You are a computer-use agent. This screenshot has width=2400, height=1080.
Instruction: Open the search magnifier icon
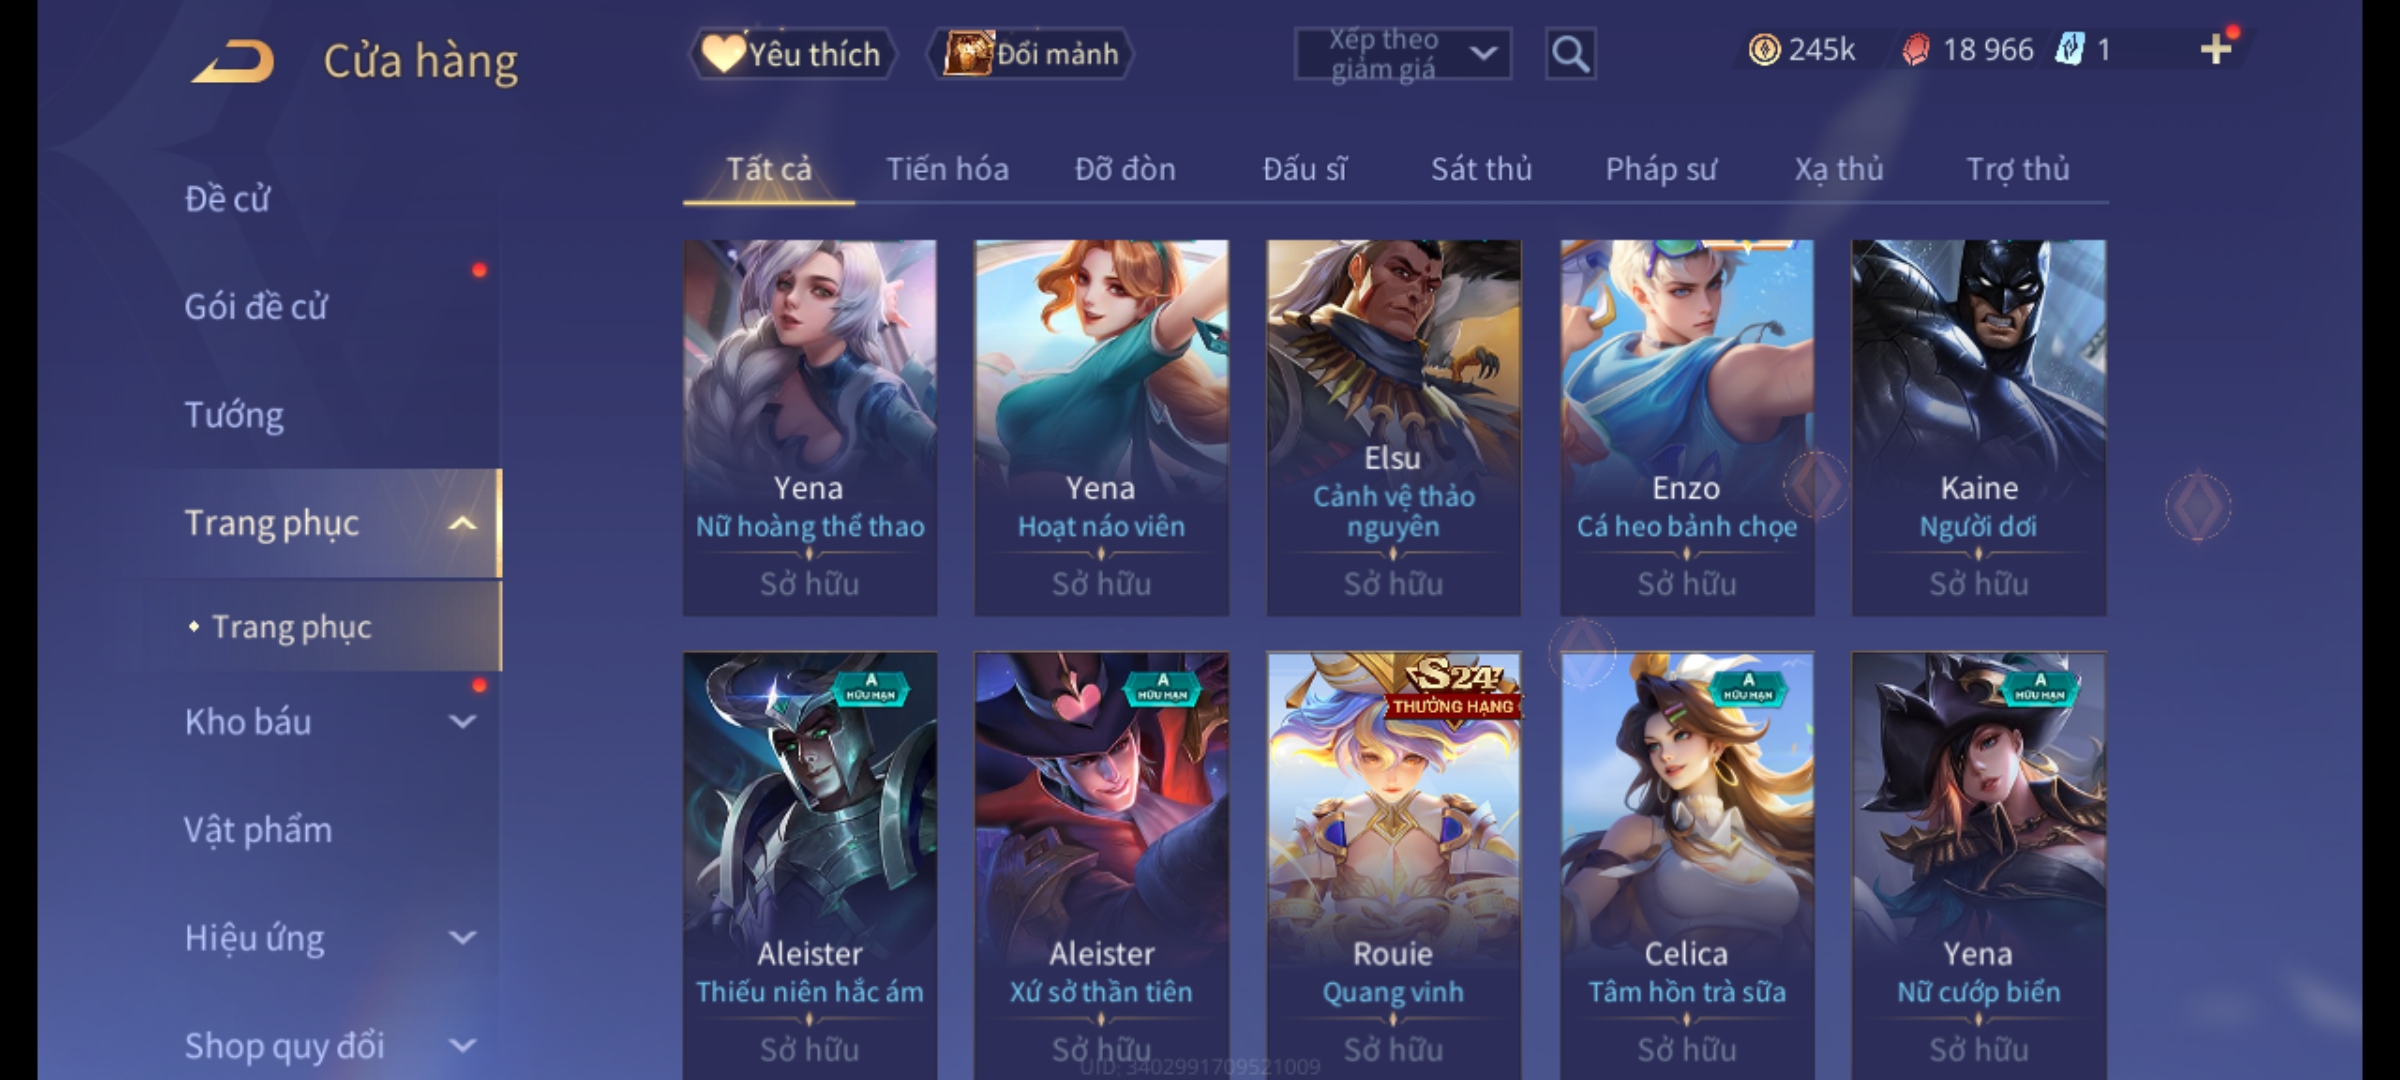point(1570,54)
